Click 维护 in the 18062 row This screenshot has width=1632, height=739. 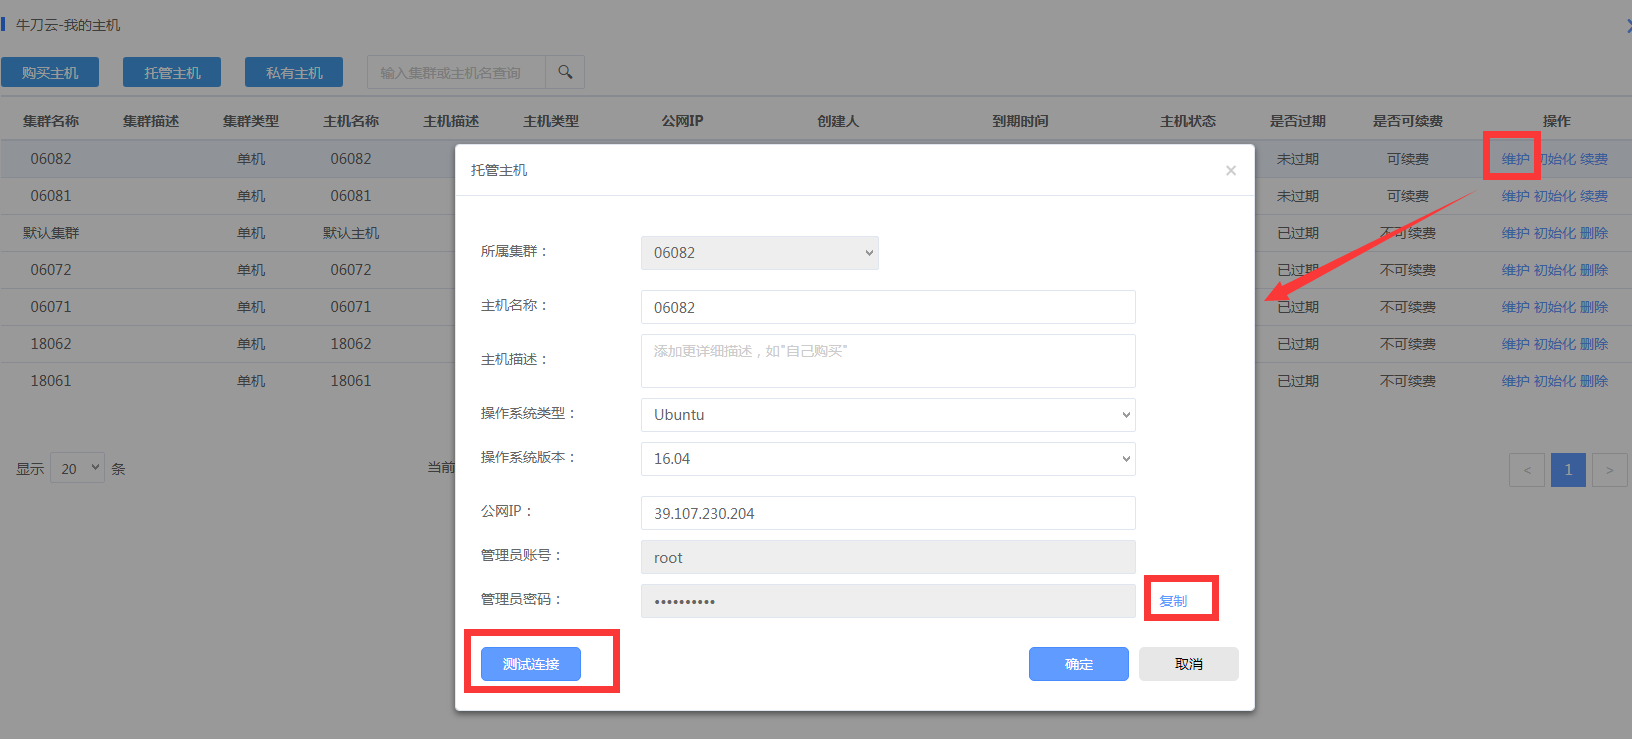pos(1515,344)
